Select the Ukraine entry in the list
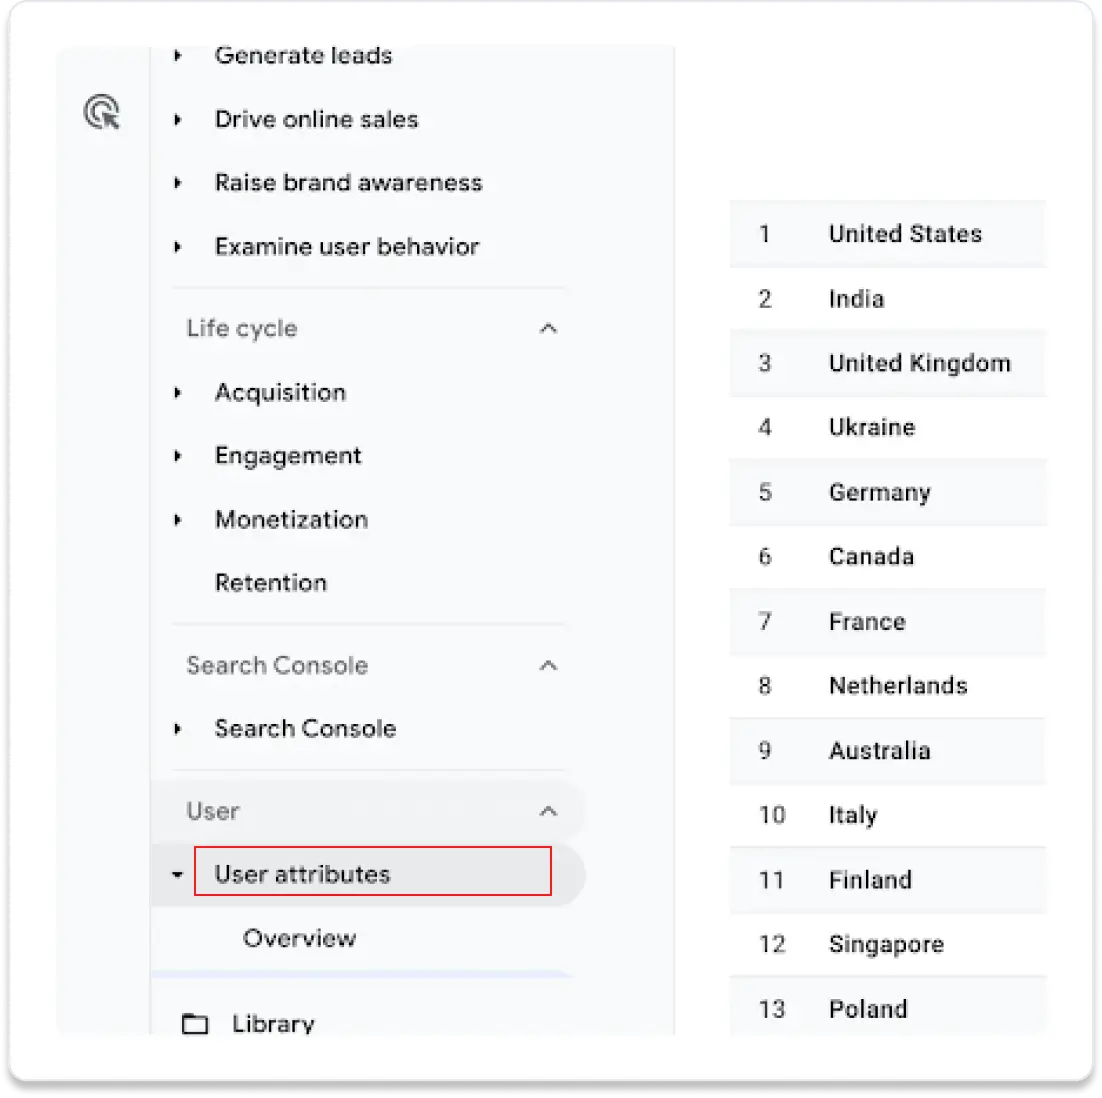The width and height of the screenshot is (1102, 1098). click(871, 427)
